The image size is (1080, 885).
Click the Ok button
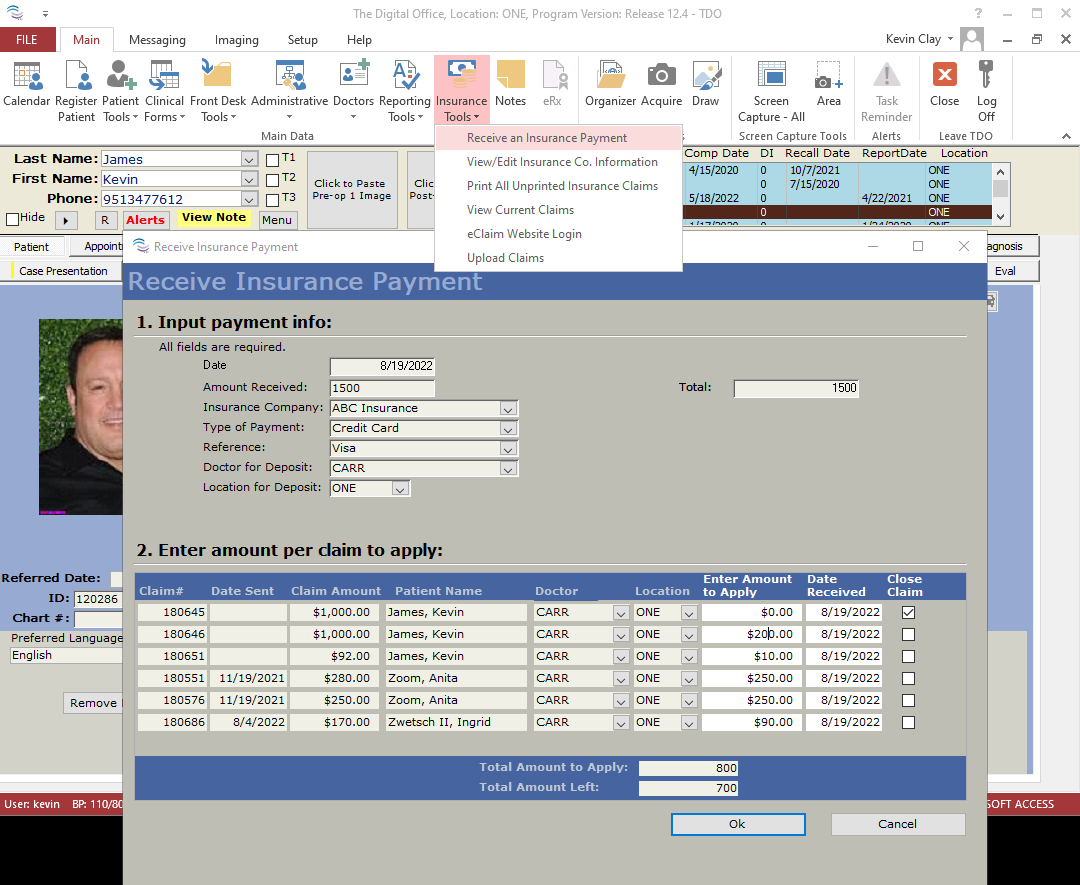coord(737,824)
